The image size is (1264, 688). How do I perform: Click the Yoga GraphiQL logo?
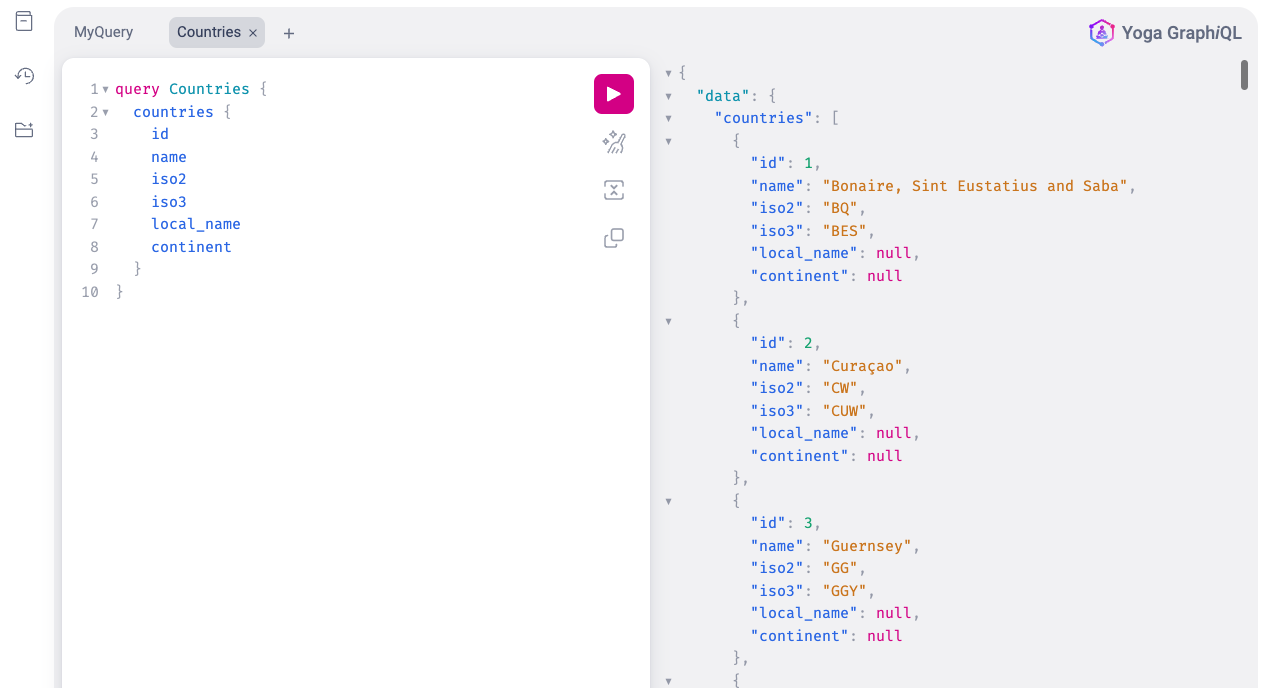[x=1165, y=33]
